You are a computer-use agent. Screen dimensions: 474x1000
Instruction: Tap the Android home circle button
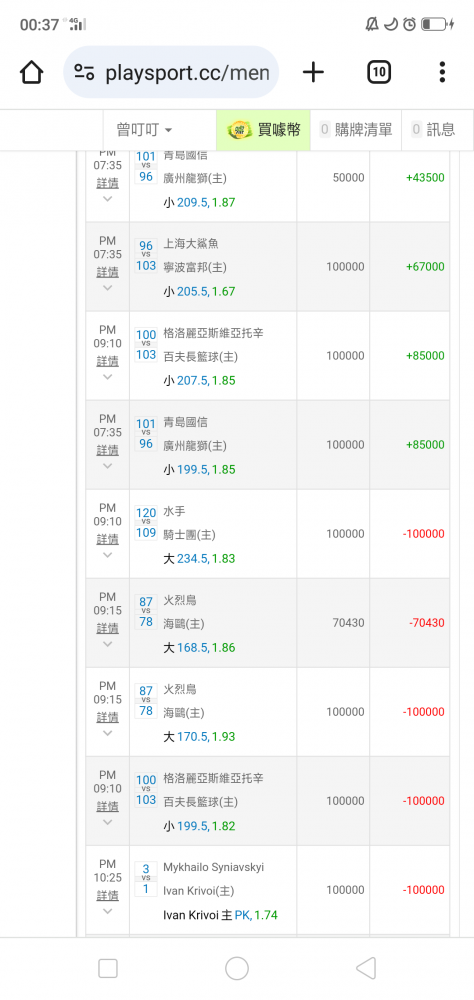click(237, 968)
